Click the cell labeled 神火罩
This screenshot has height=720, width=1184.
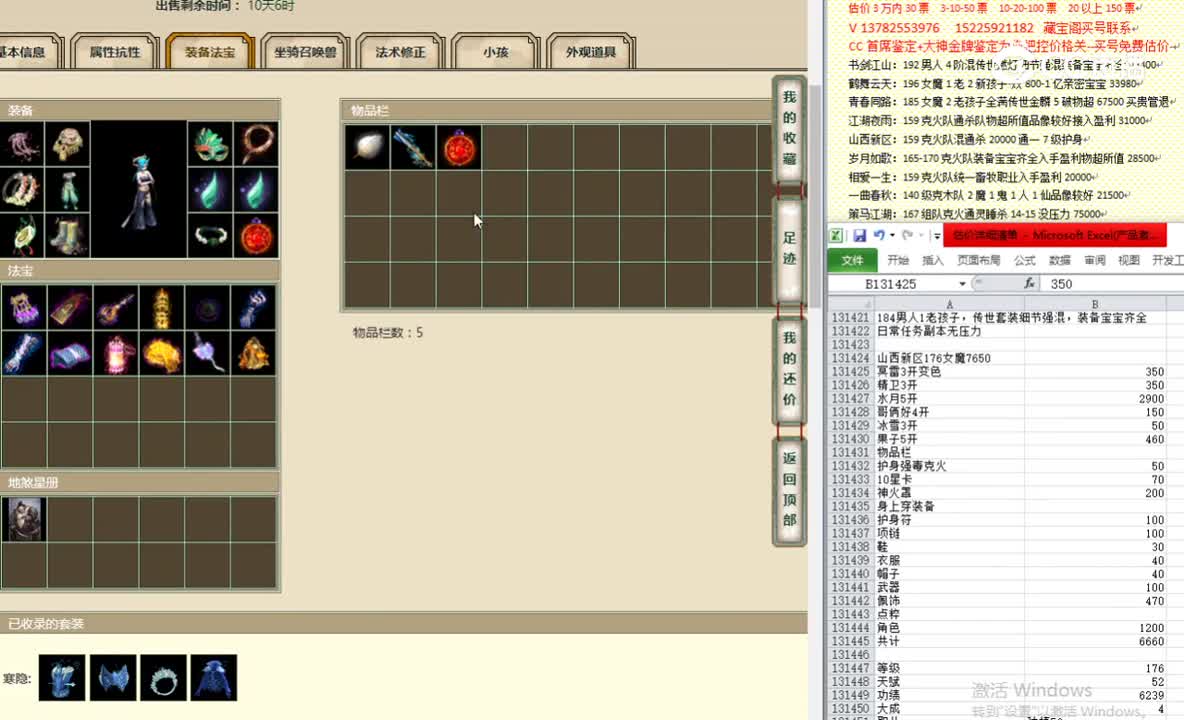[x=949, y=493]
